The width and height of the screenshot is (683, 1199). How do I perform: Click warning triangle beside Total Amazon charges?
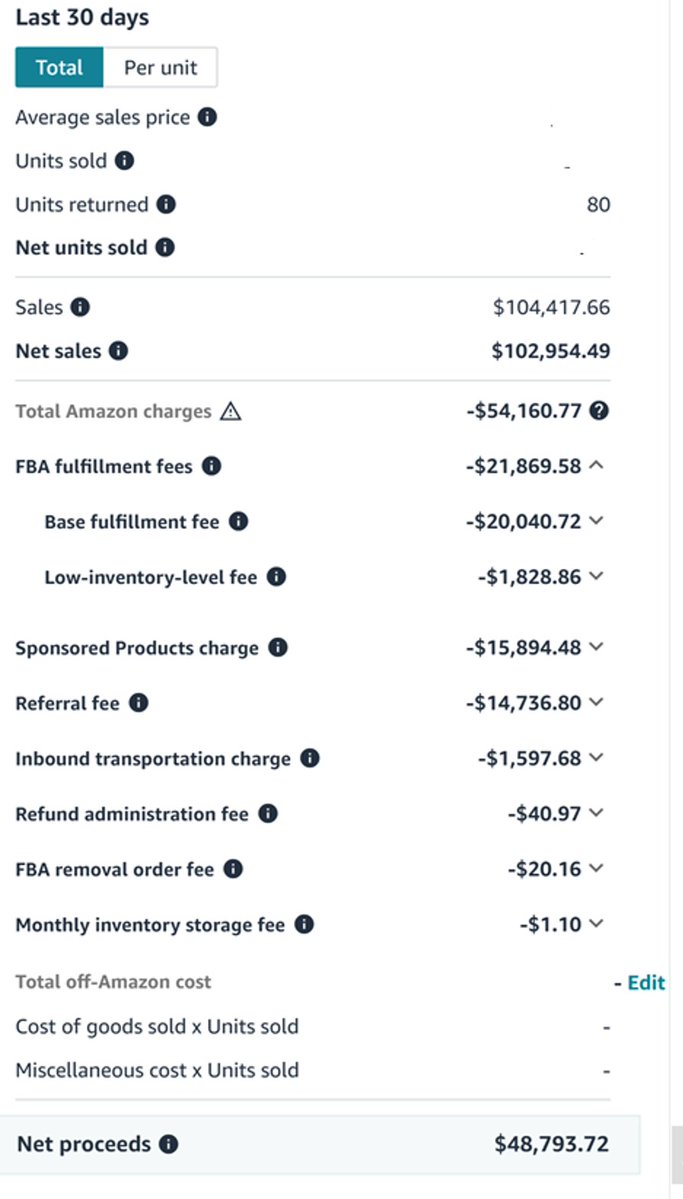tap(230, 411)
